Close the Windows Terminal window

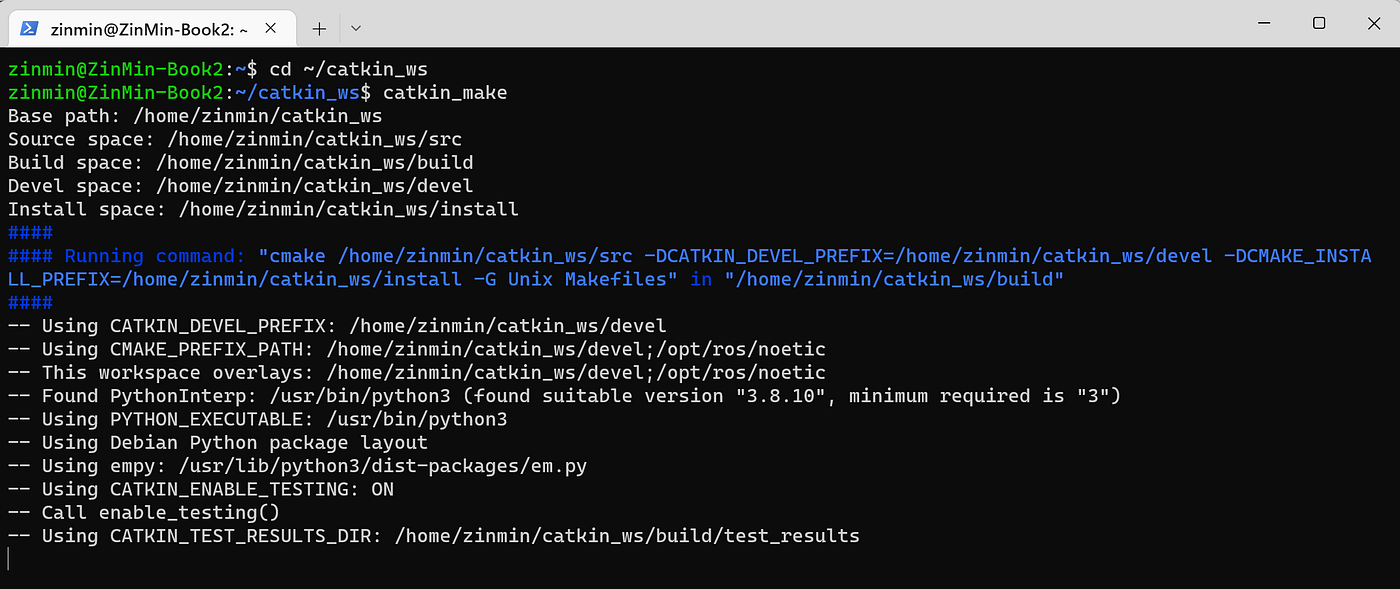pyautogui.click(x=1374, y=23)
